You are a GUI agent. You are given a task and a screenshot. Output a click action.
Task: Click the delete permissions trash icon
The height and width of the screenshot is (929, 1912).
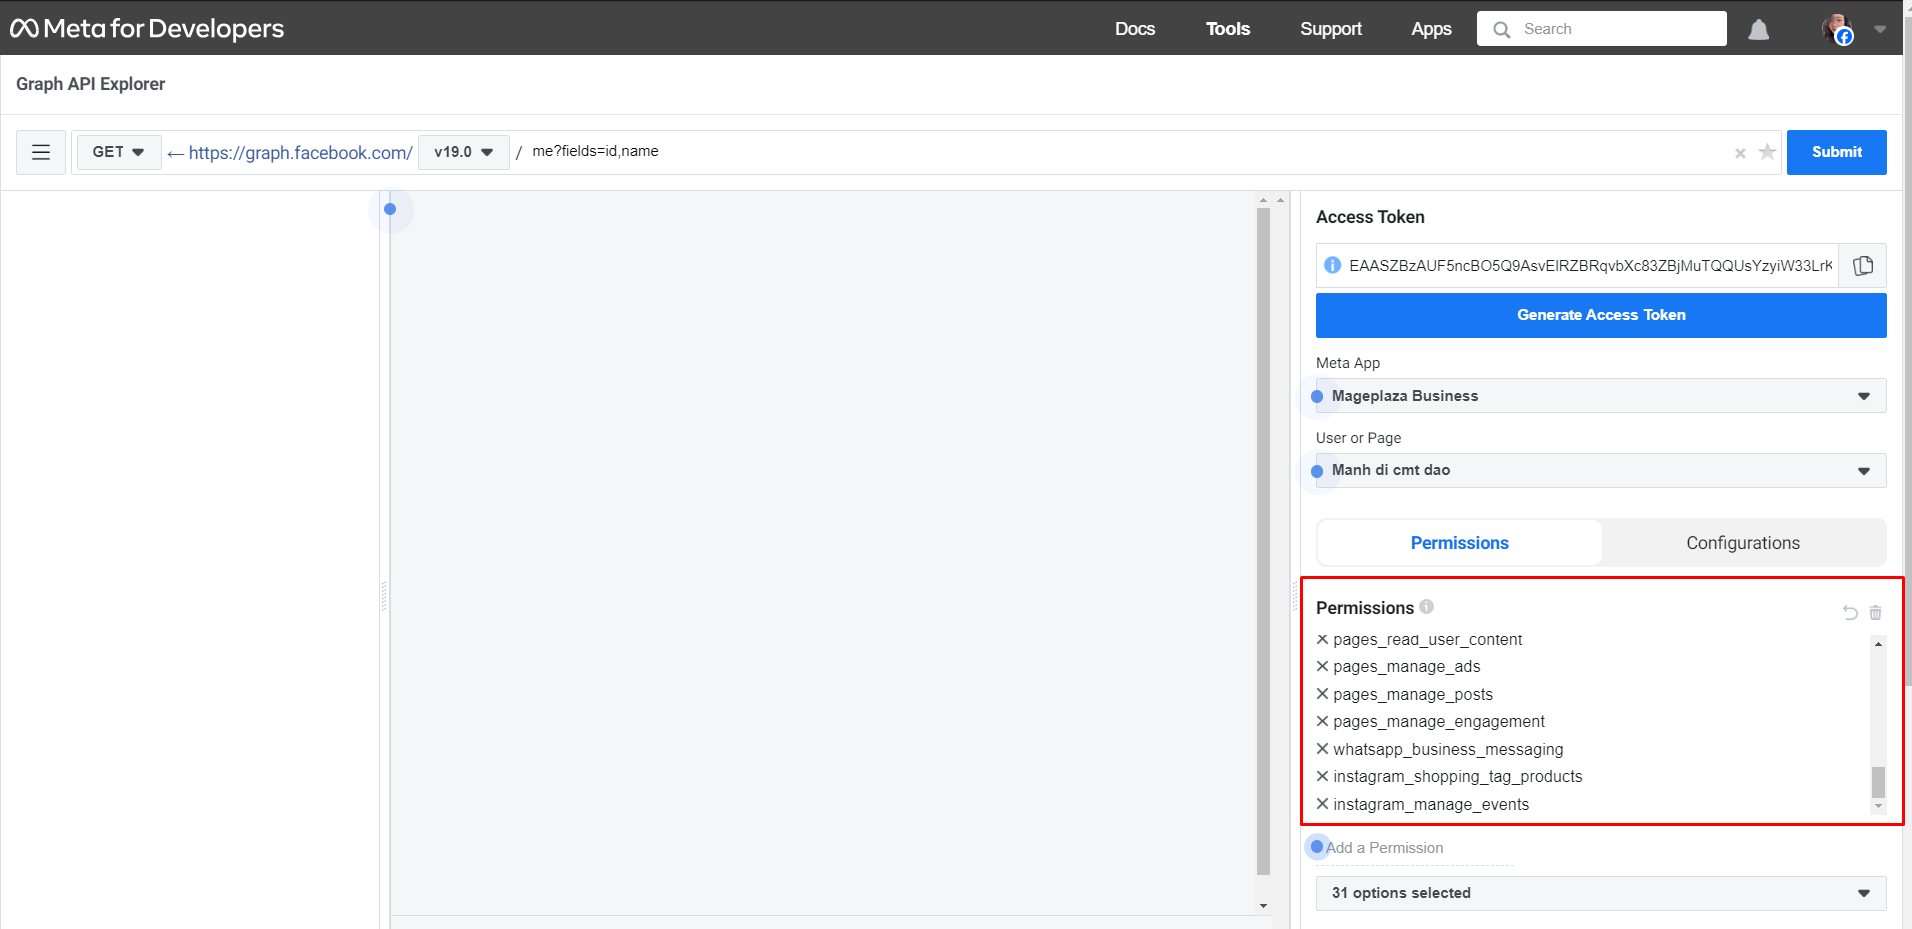(1875, 613)
